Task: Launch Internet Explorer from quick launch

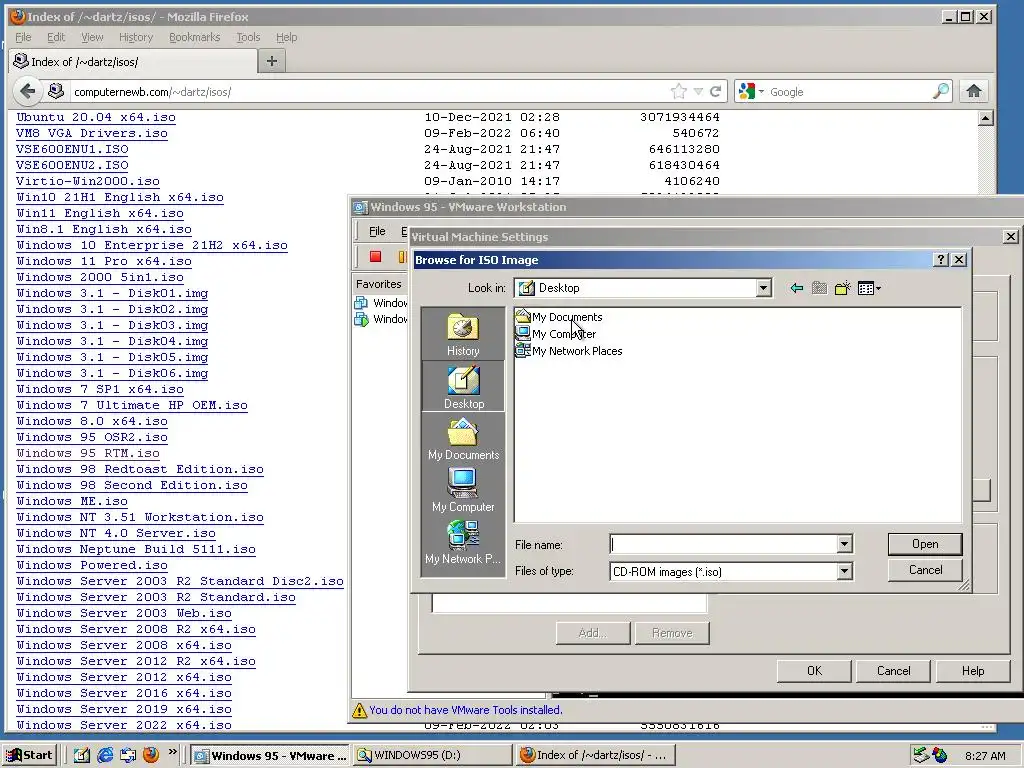Action: click(x=104, y=755)
